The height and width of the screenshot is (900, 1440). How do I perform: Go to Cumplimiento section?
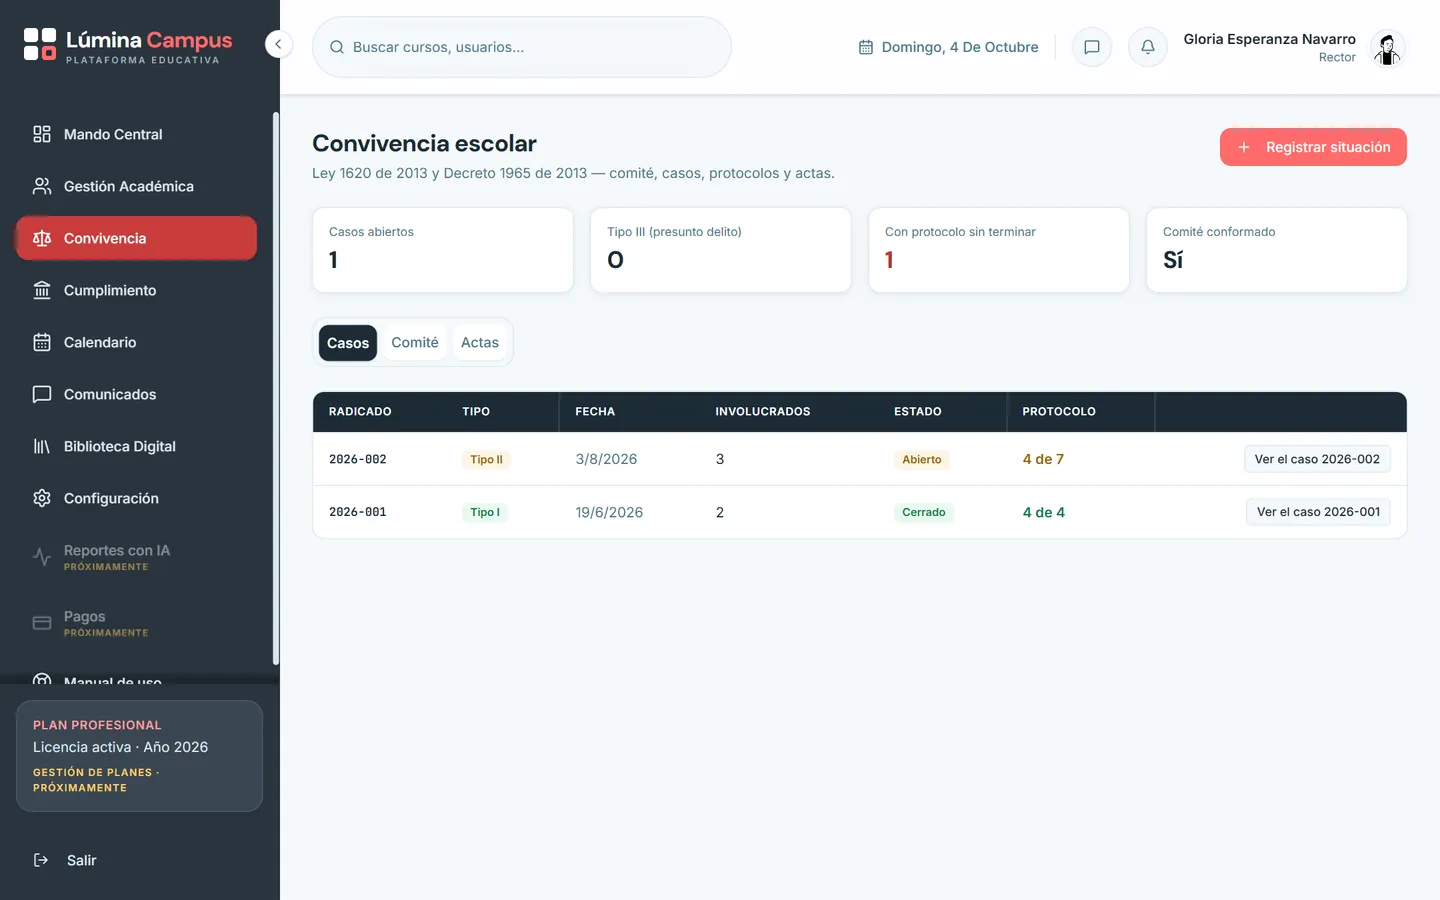pos(136,290)
